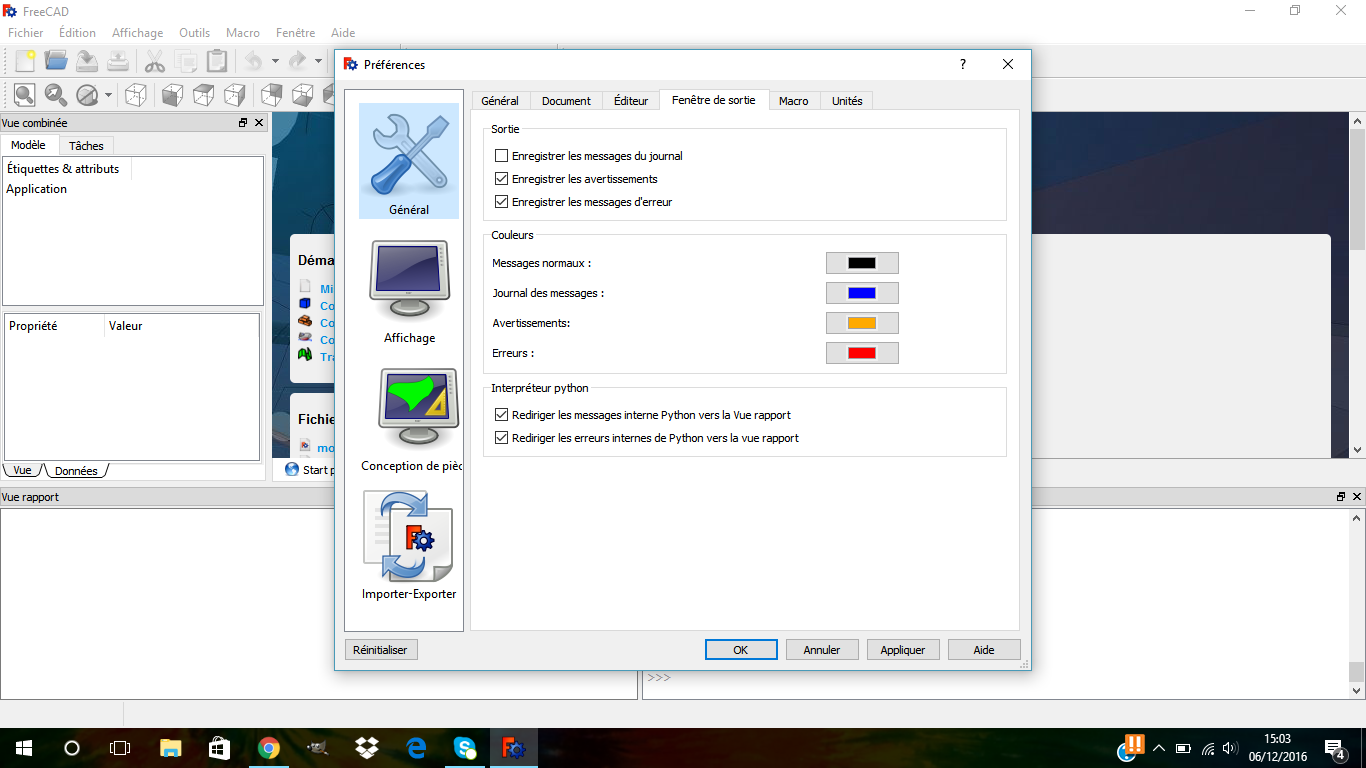Toggle Rediriger les erreurs internes de Python
The width and height of the screenshot is (1366, 768).
pyautogui.click(x=502, y=438)
